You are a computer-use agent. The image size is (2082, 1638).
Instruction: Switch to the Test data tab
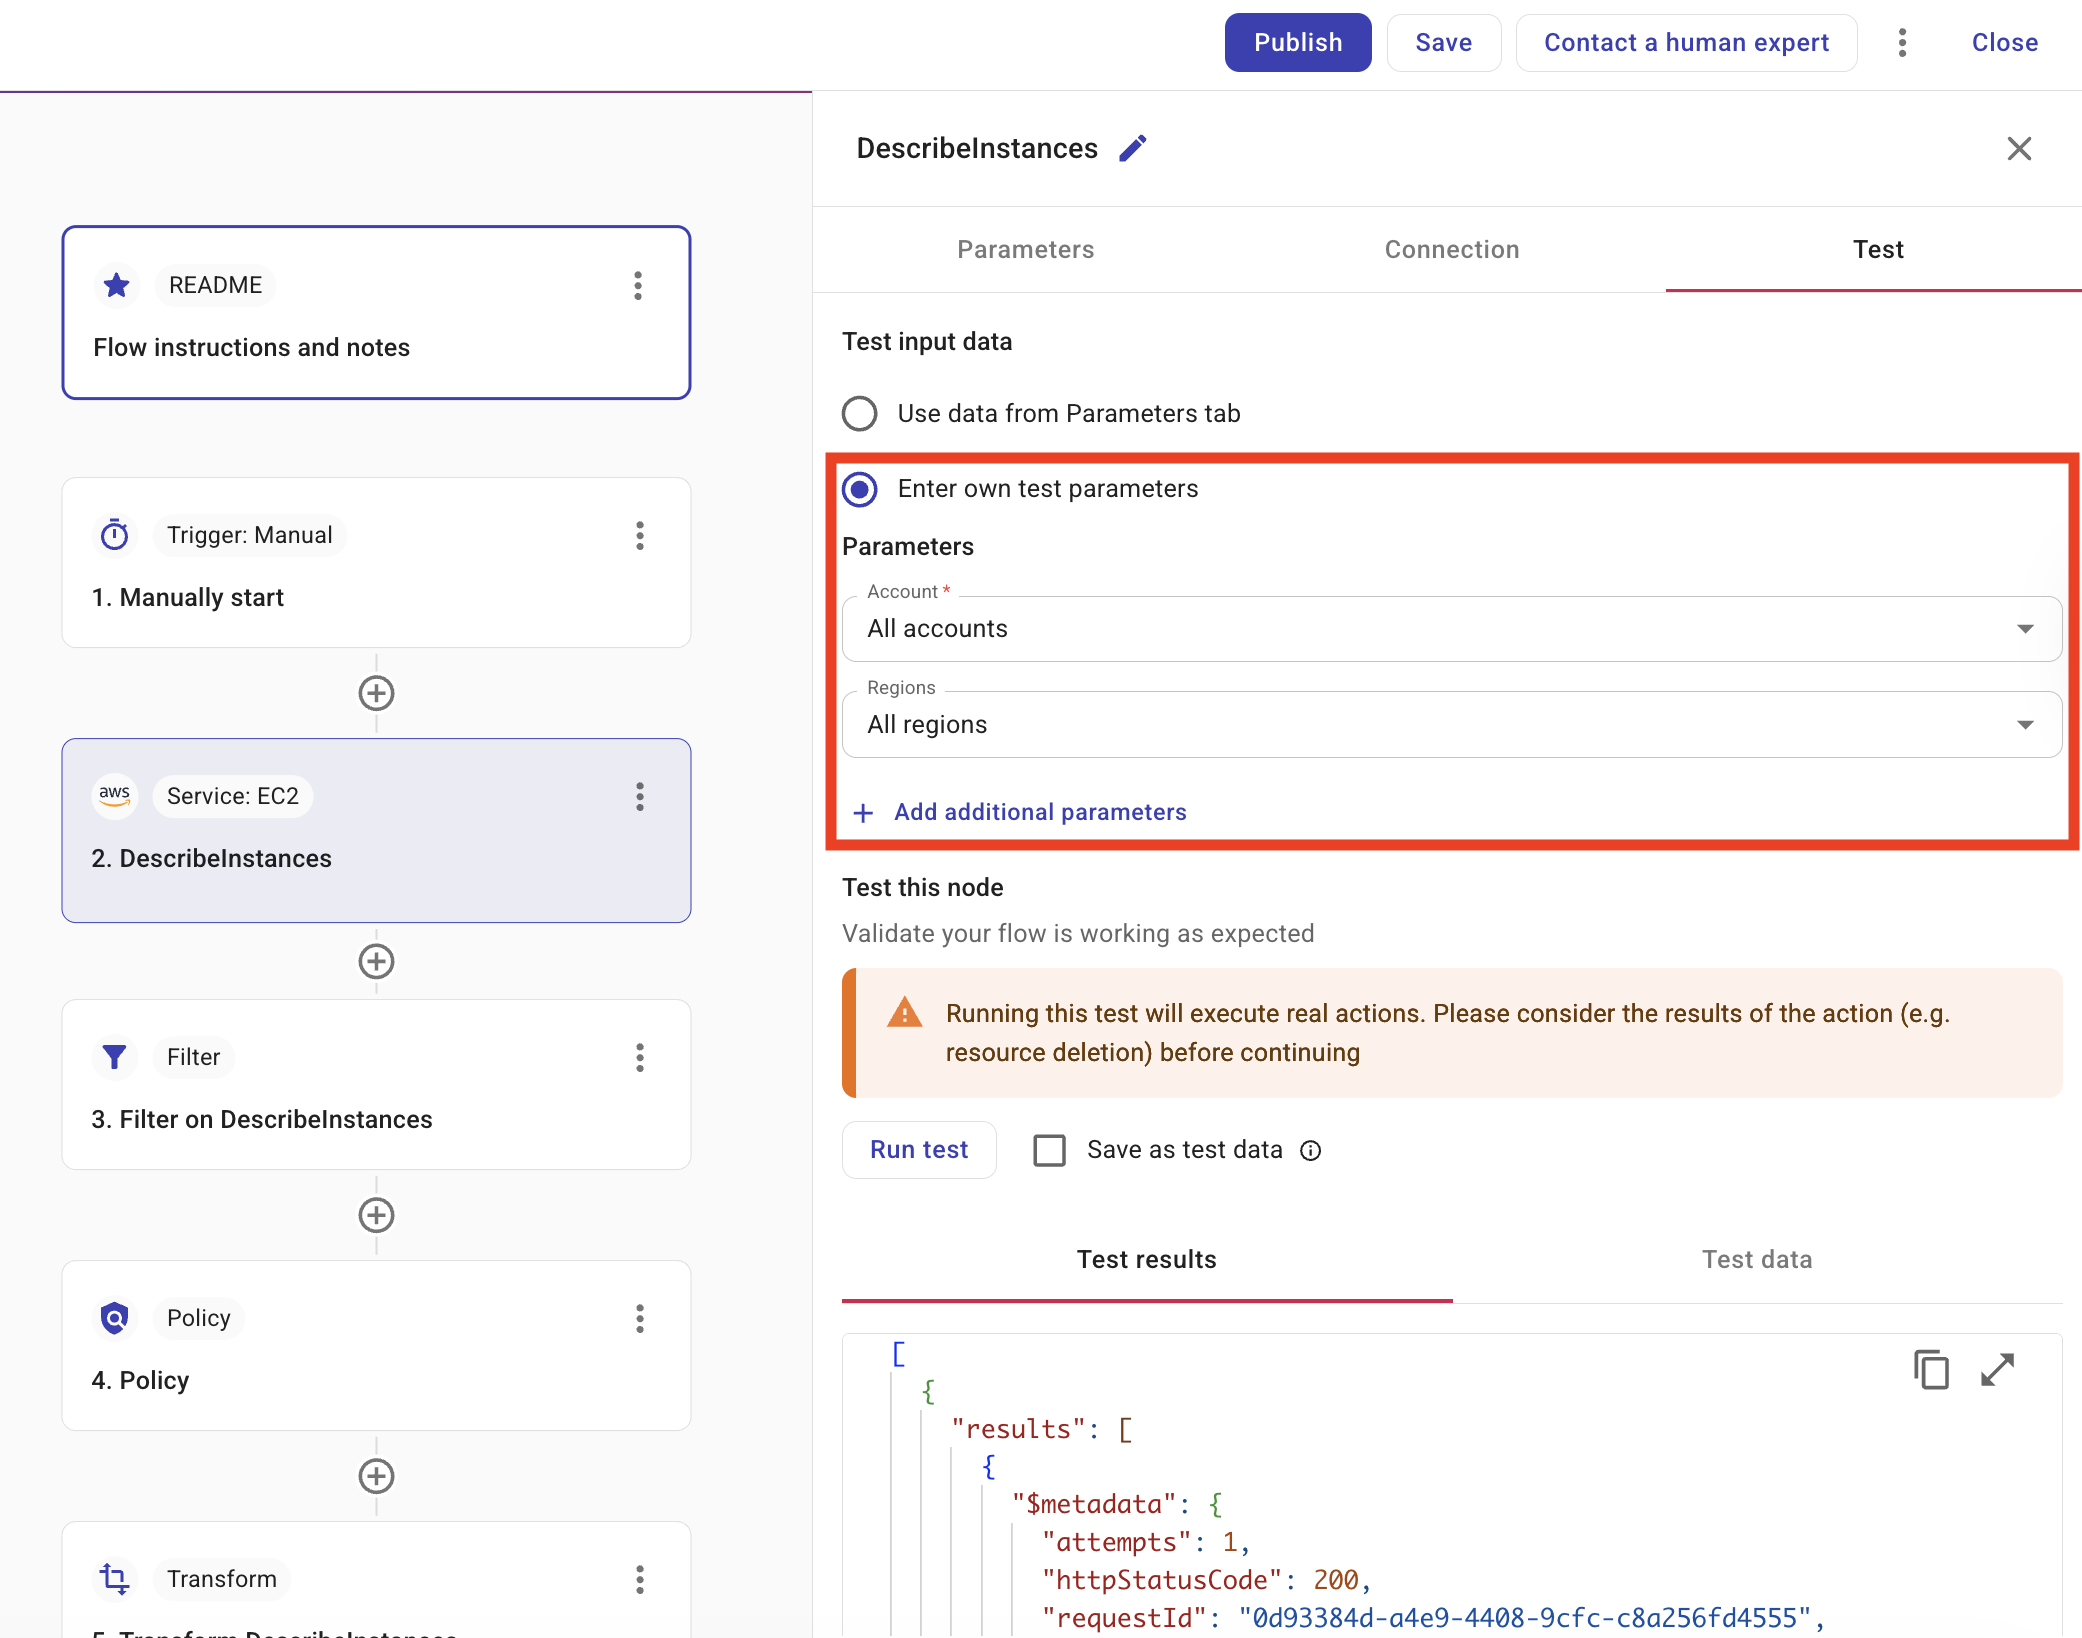click(x=1756, y=1259)
